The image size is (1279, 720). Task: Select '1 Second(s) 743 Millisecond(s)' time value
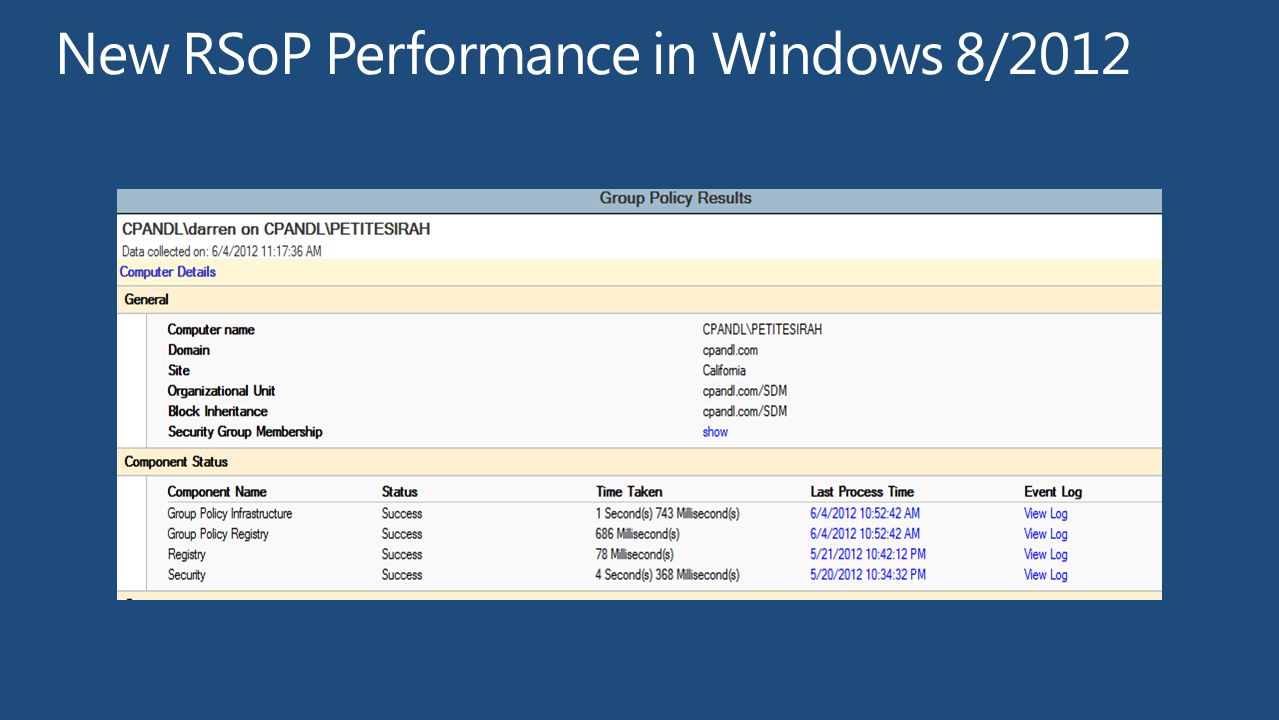pos(668,514)
